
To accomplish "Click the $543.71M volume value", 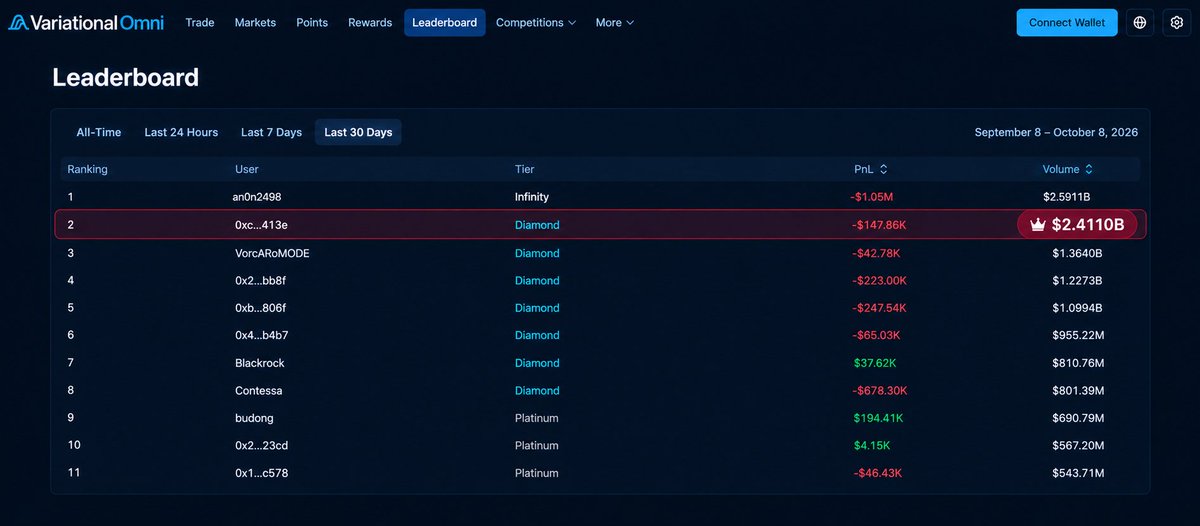I will pyautogui.click(x=1078, y=472).
